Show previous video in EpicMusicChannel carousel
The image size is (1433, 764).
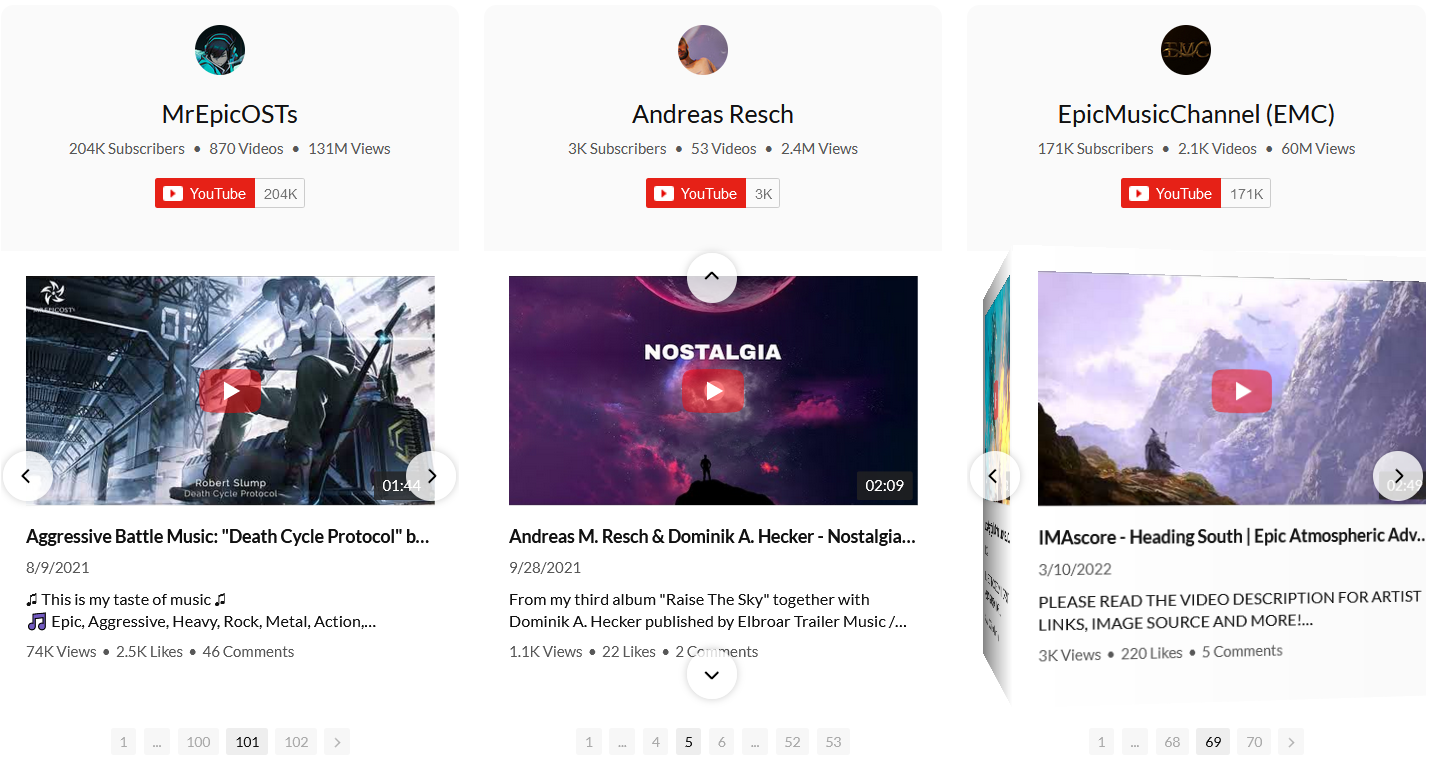click(x=994, y=476)
